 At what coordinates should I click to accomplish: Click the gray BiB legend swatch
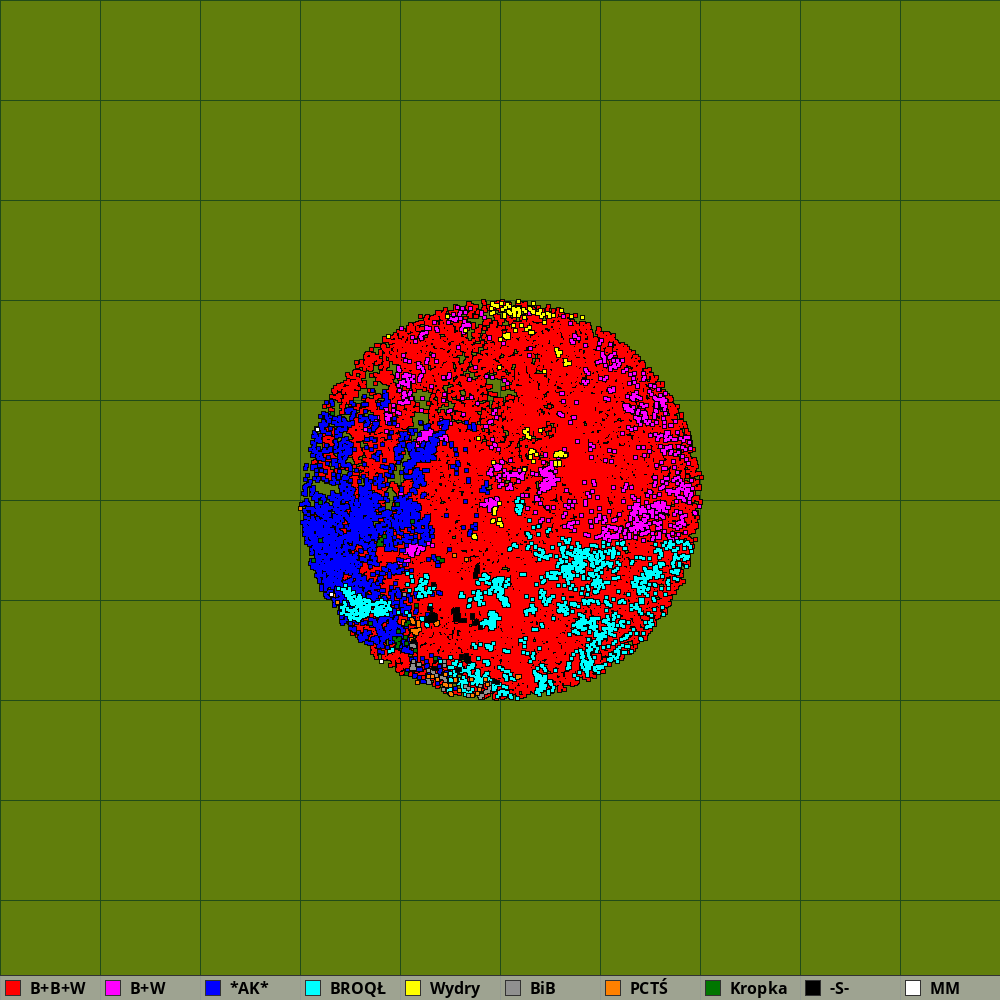[x=513, y=988]
